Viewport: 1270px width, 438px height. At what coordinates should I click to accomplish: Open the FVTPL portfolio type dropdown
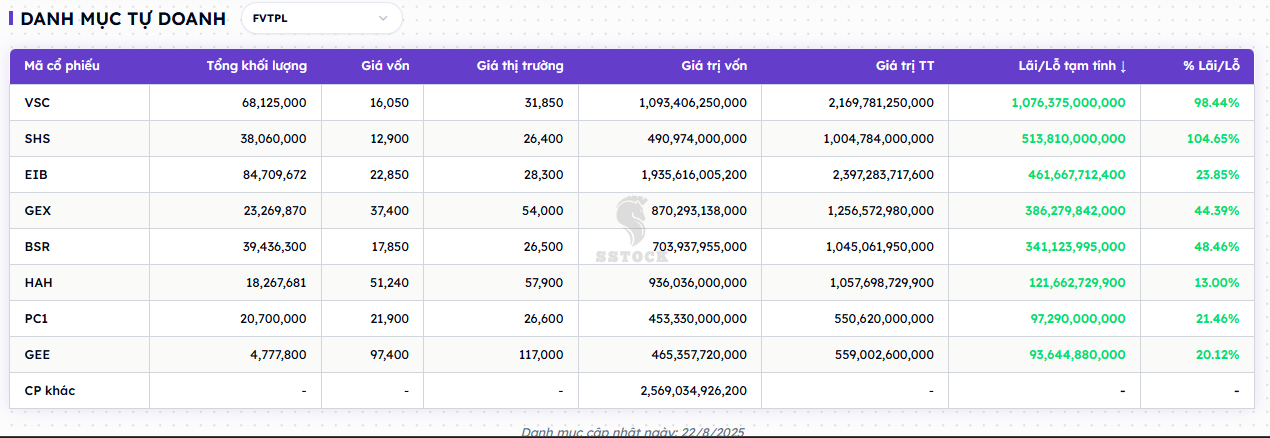[x=320, y=18]
